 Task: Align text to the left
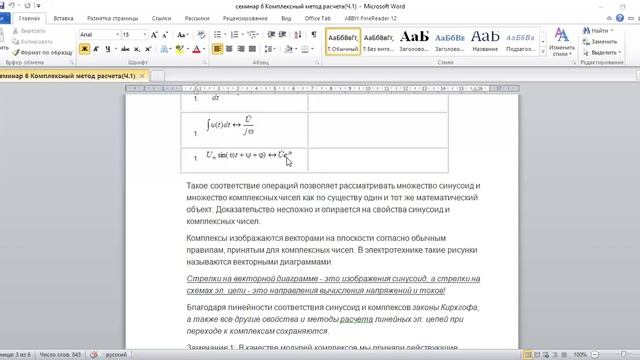pyautogui.click(x=218, y=49)
